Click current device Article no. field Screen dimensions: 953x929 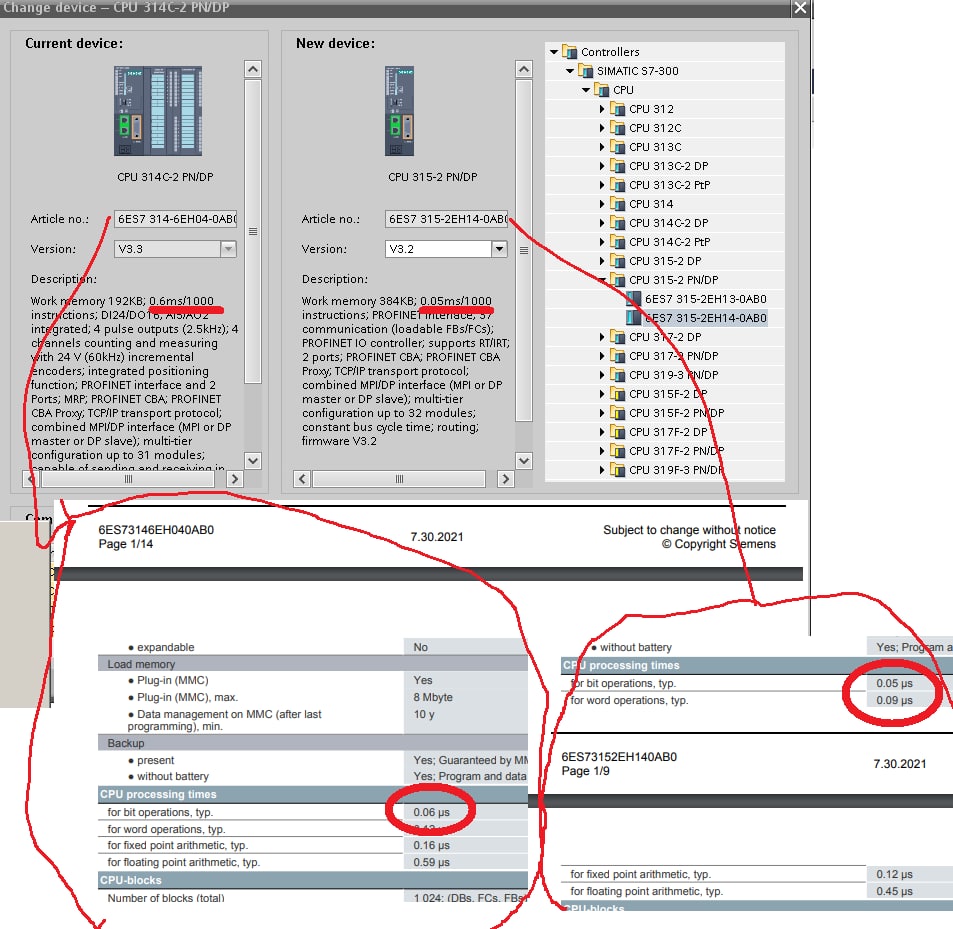tap(175, 219)
